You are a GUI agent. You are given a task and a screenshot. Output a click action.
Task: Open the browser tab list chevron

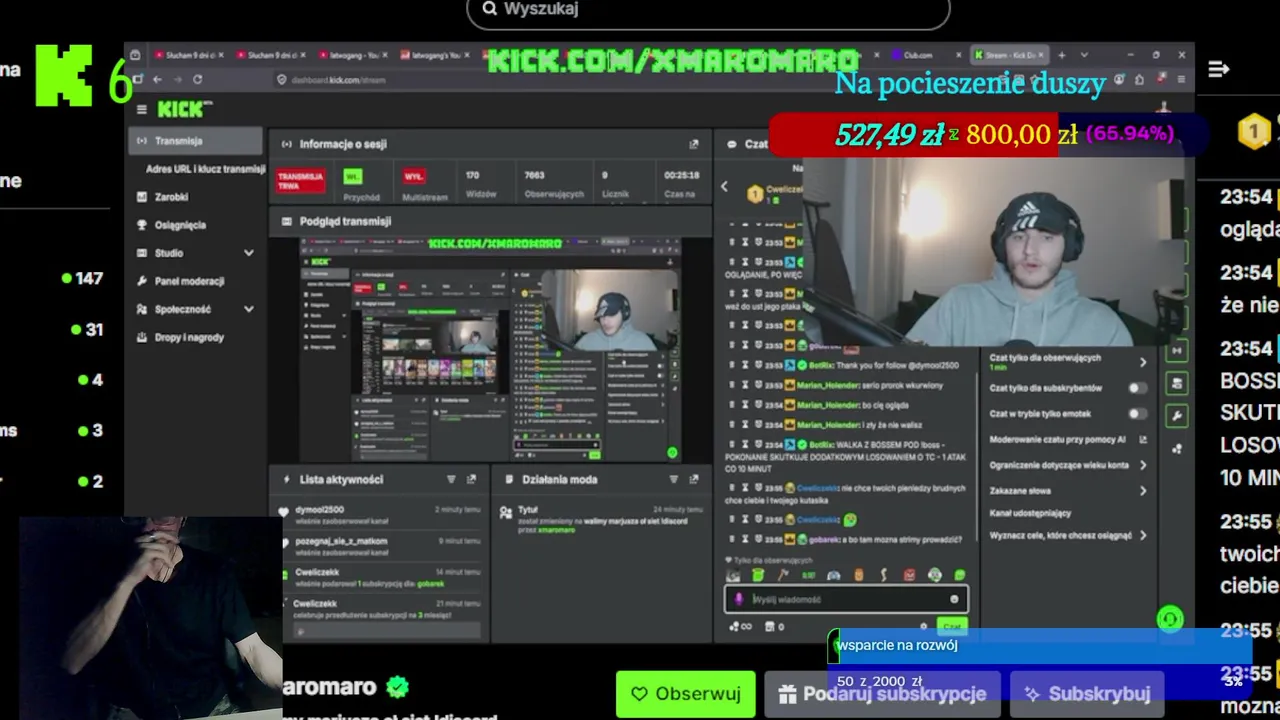[x=1084, y=55]
